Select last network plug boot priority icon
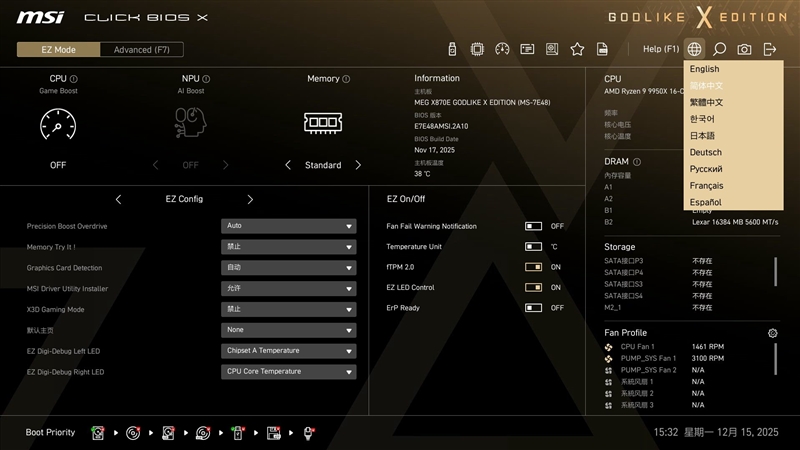 click(x=308, y=433)
